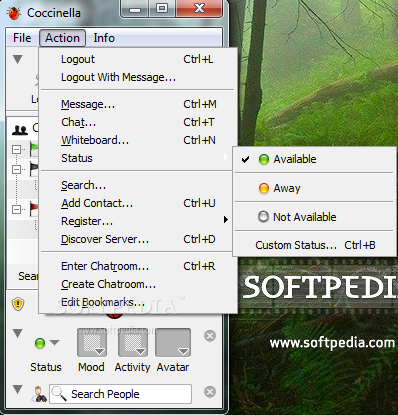
Task: Click the magnifier icon in the search box
Action: coord(59,394)
